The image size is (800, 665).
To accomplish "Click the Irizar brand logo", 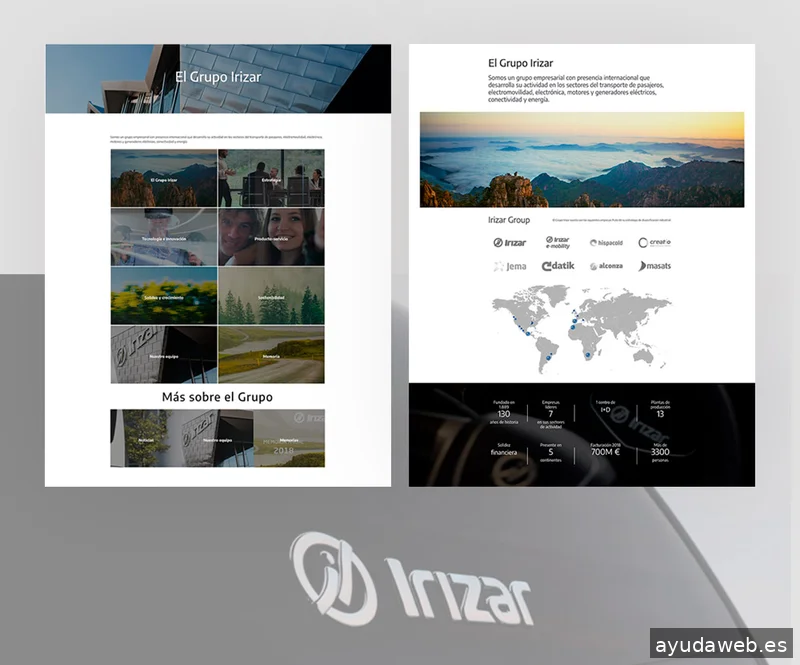I will pos(509,242).
